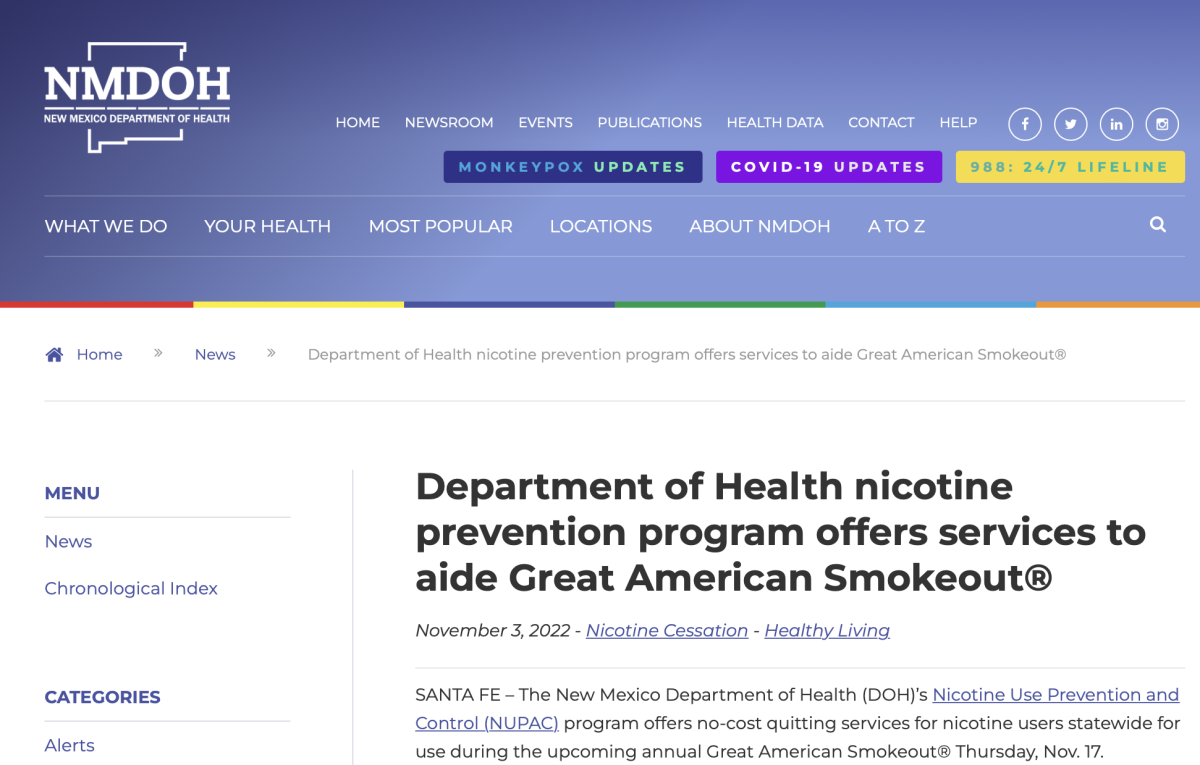This screenshot has height=765, width=1200.
Task: Click the breadcrumb home icon
Action: point(54,355)
